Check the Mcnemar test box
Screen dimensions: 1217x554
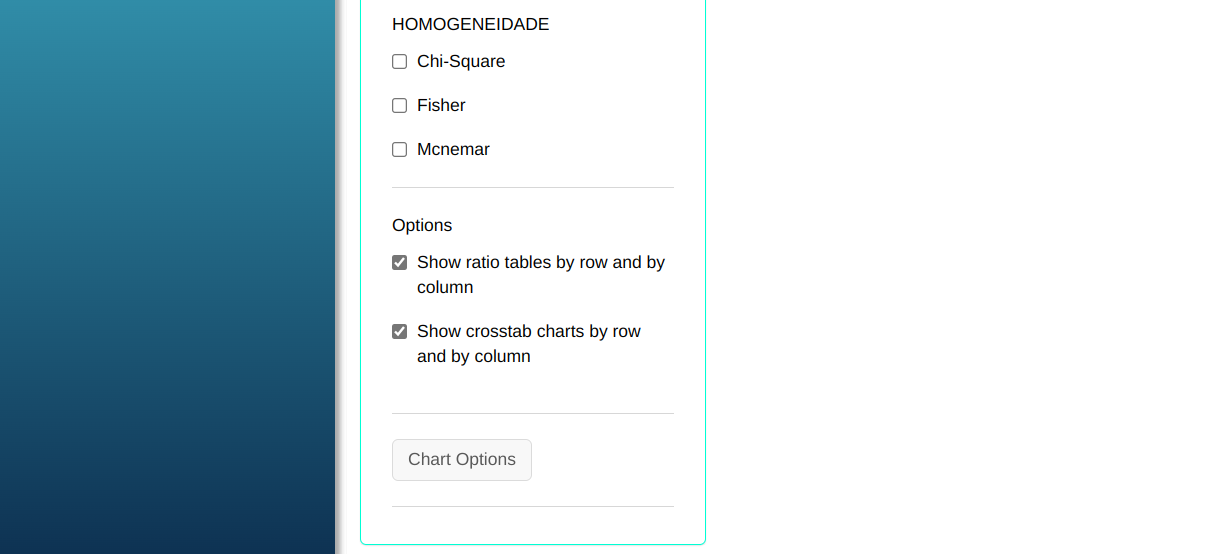400,150
